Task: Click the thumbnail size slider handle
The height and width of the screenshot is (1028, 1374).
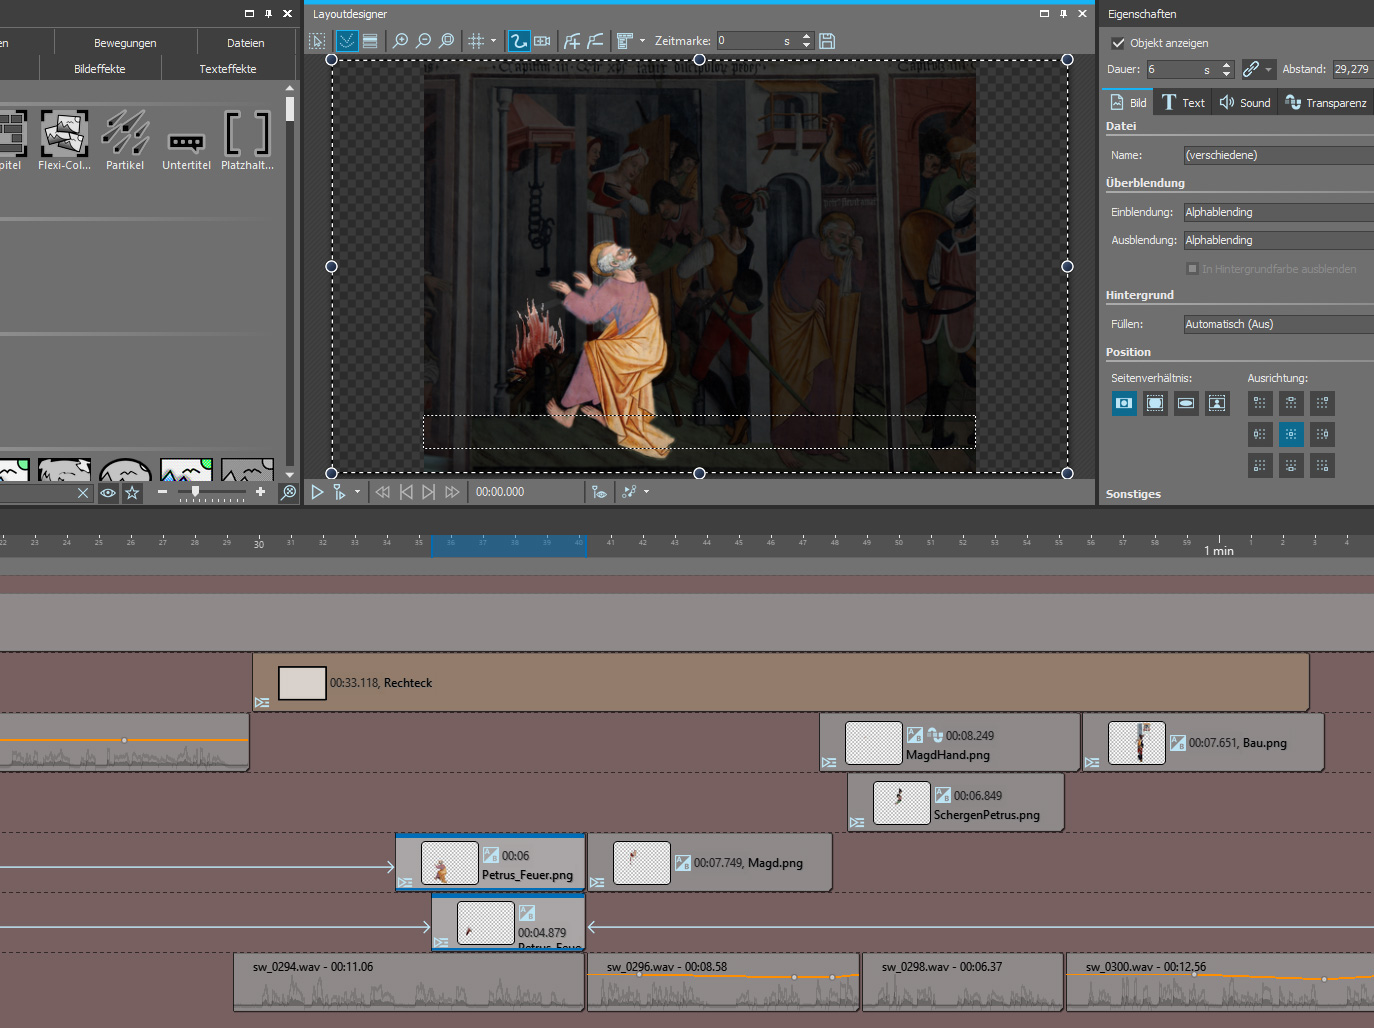Action: pyautogui.click(x=195, y=491)
